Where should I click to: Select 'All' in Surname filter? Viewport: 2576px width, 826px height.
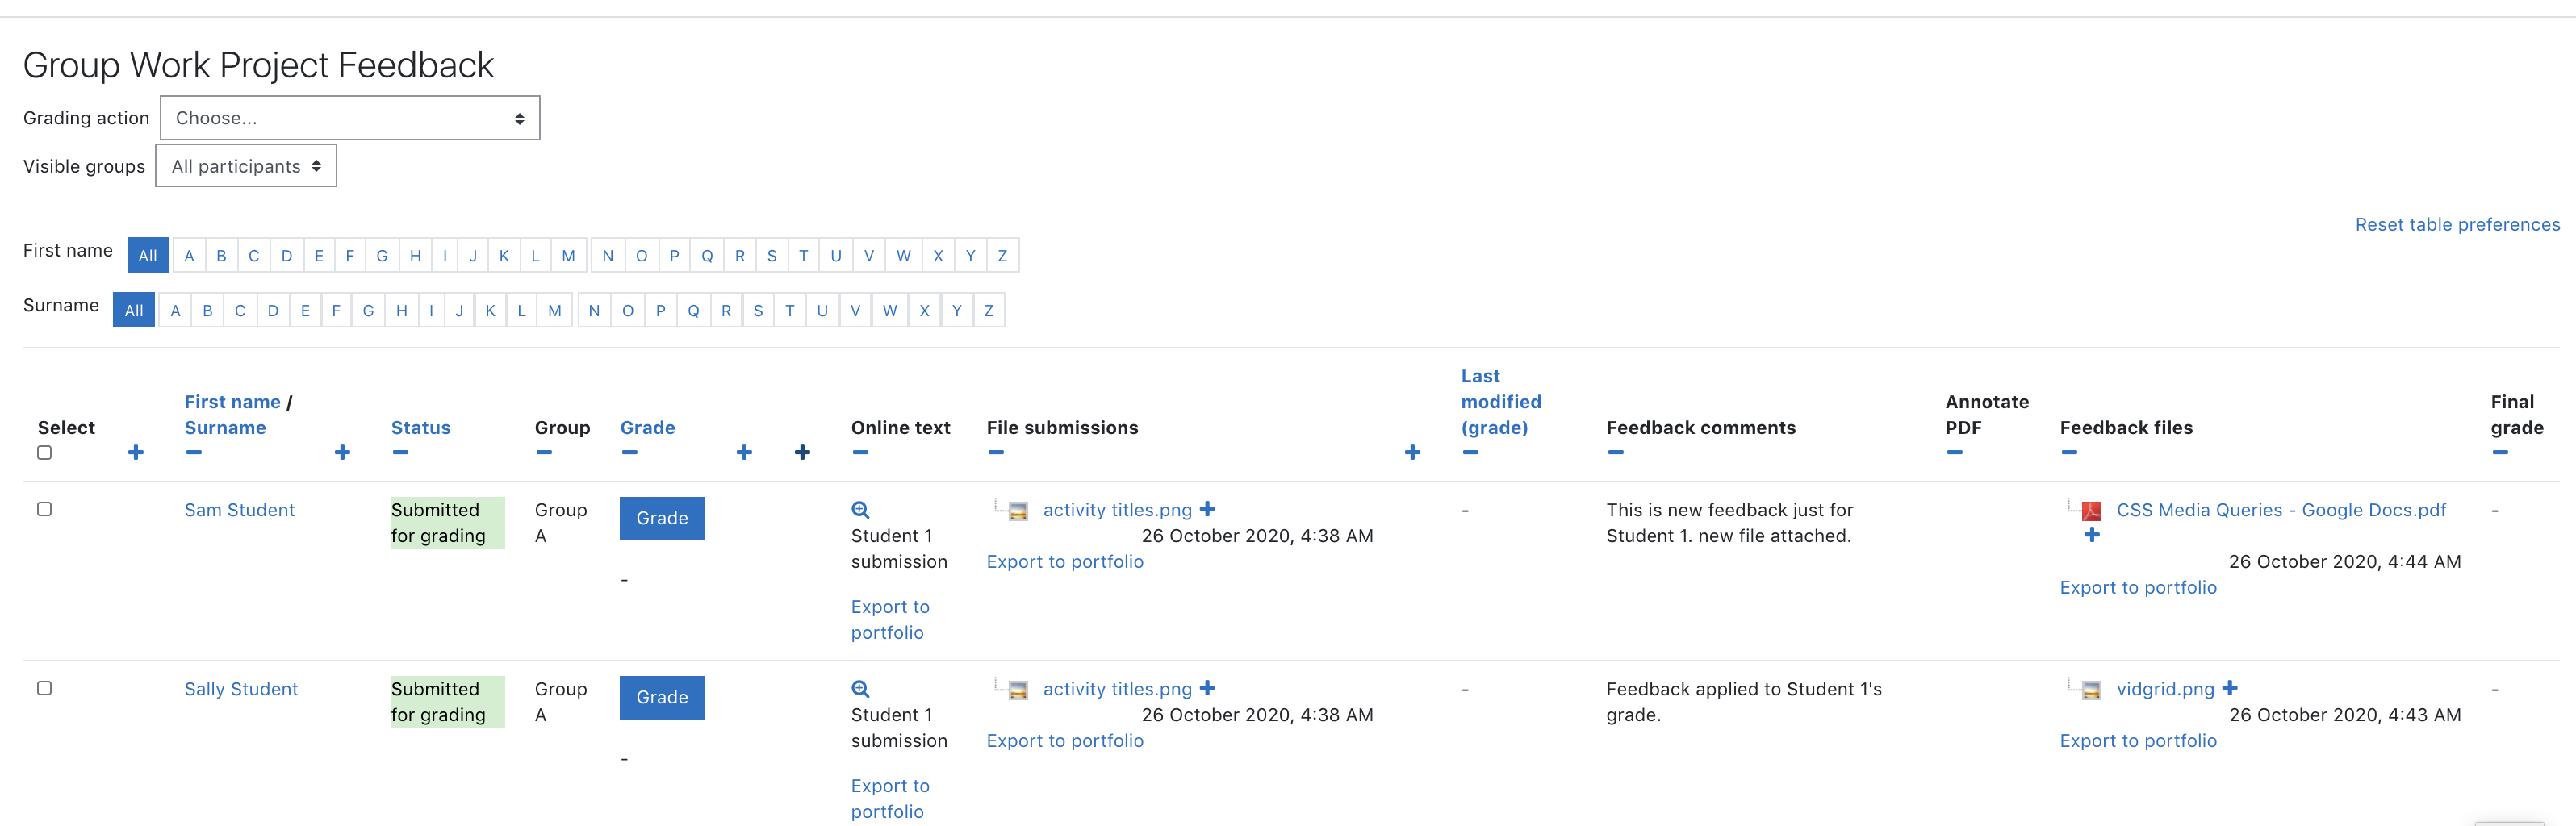click(x=134, y=311)
